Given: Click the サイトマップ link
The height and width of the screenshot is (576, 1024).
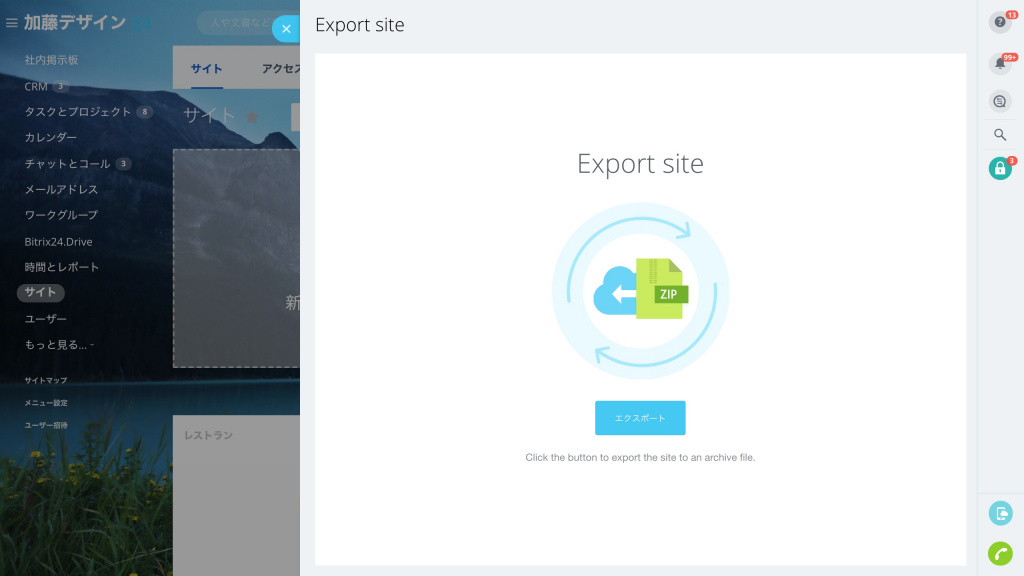Looking at the screenshot, I should pos(46,381).
